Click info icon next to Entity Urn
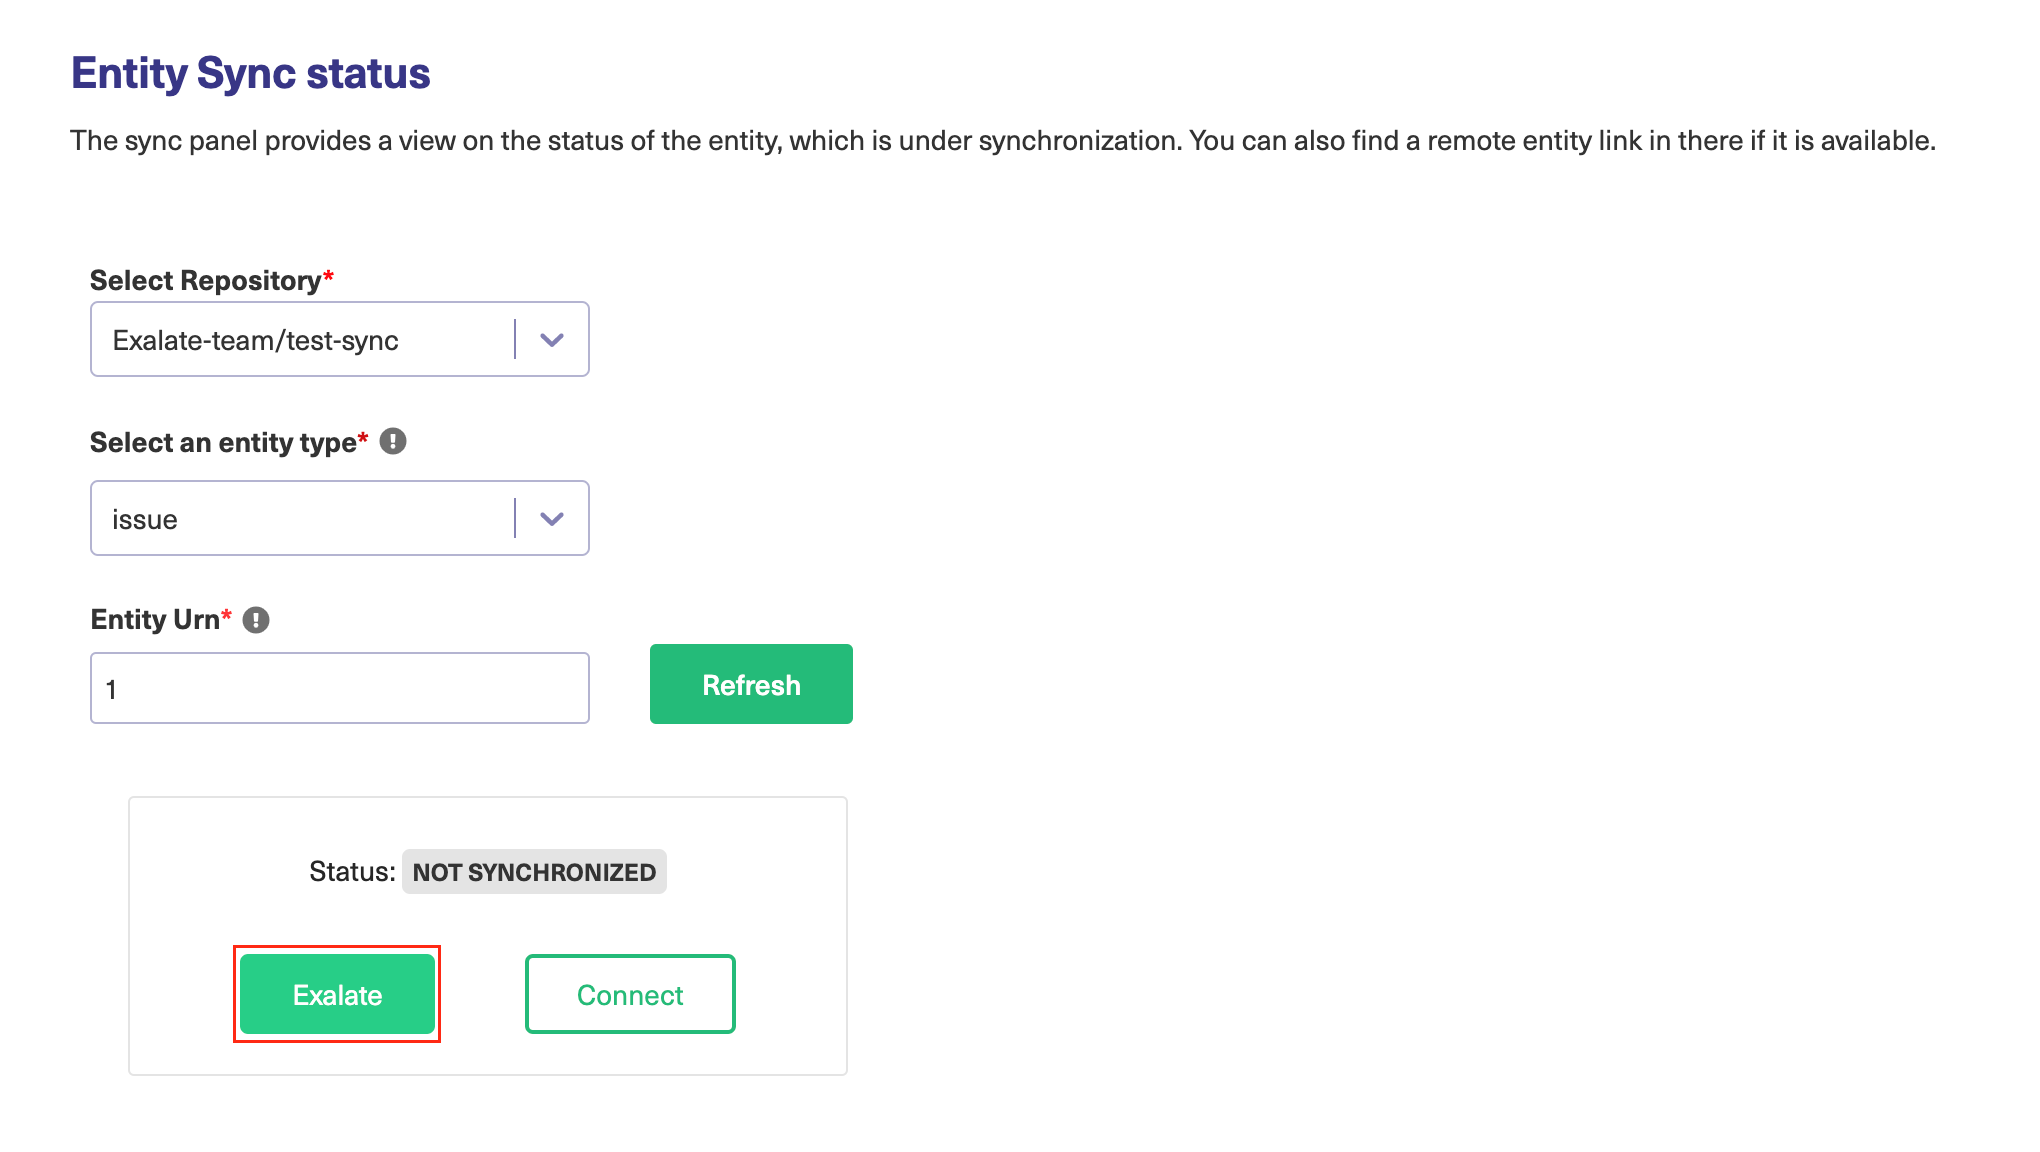The width and height of the screenshot is (2040, 1152). tap(256, 620)
